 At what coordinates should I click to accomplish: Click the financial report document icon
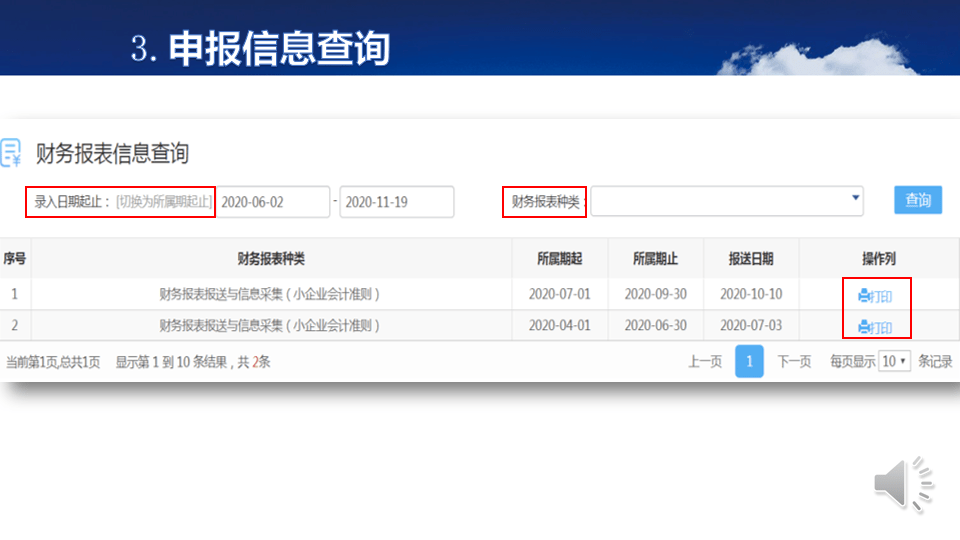click(11, 152)
